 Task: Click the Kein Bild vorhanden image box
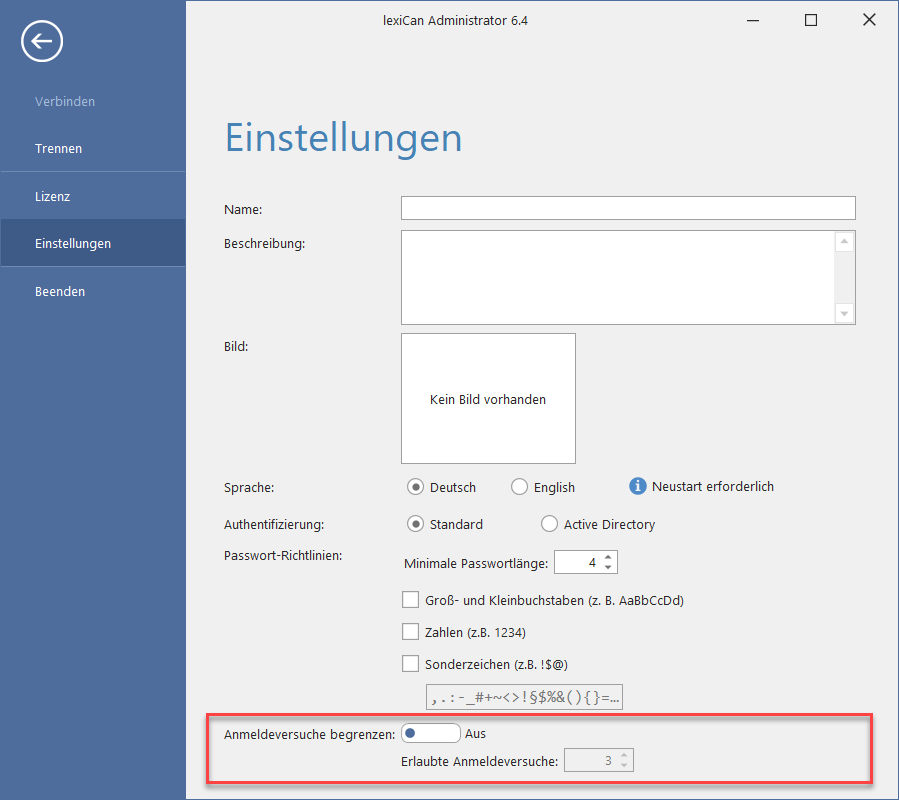click(488, 398)
